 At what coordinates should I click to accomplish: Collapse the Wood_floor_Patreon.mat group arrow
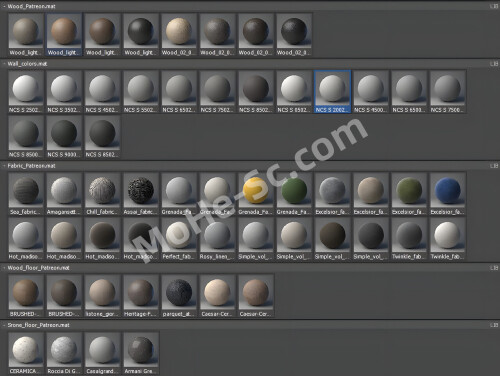tap(4, 268)
